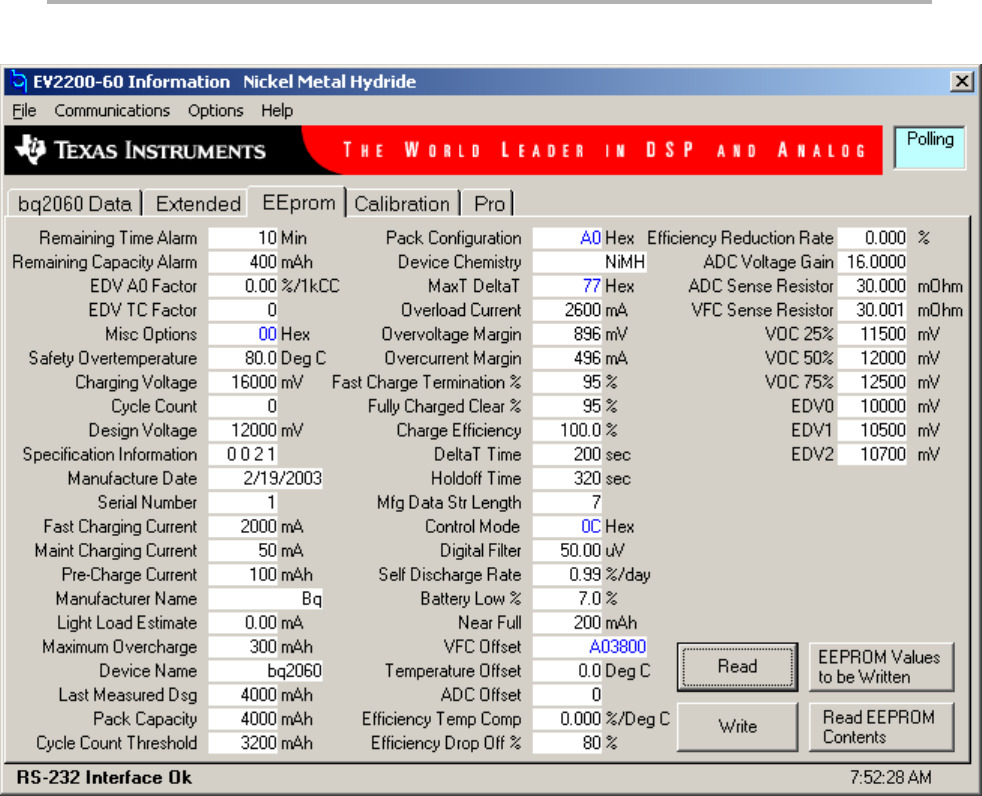Select the Calibration tab
Viewport: 982px width, 796px height.
(402, 204)
